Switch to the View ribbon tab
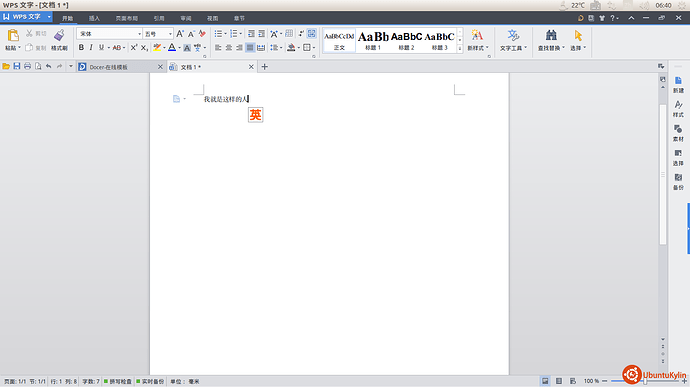690x387 pixels. [213, 18]
